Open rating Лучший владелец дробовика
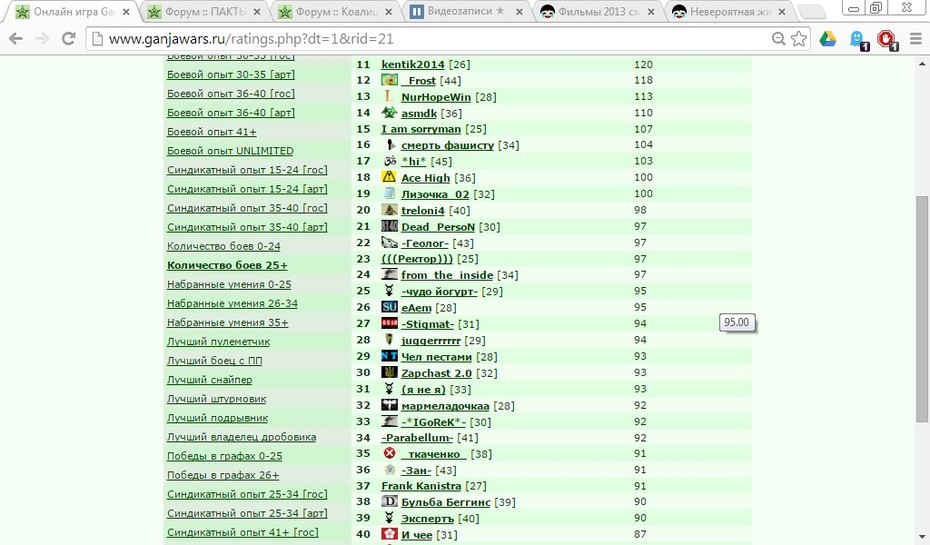Image resolution: width=930 pixels, height=545 pixels. click(x=241, y=437)
